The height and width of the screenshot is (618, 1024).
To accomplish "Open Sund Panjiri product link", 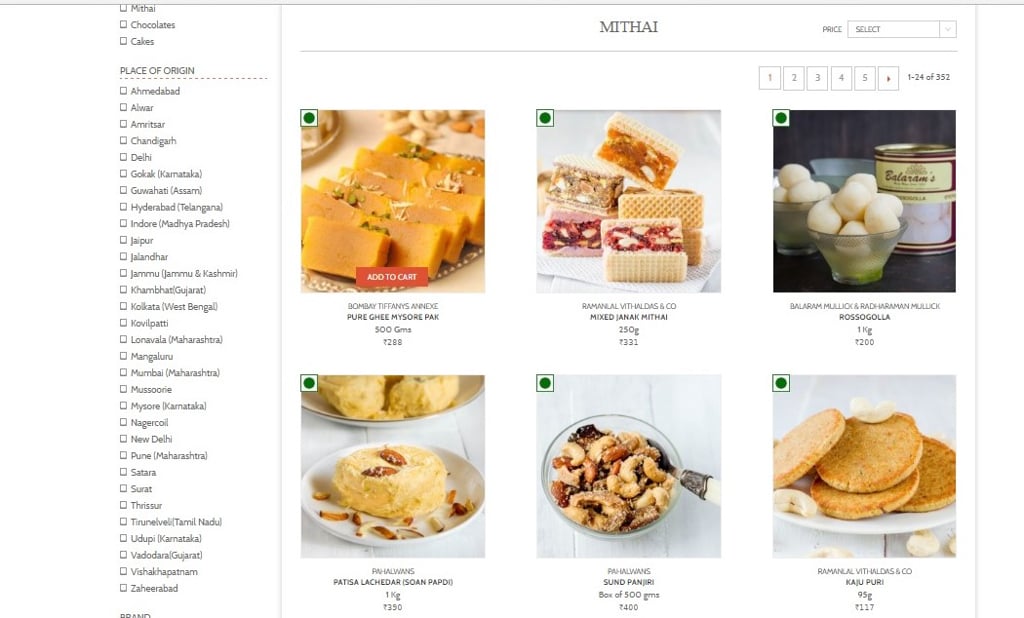I will pos(629,582).
